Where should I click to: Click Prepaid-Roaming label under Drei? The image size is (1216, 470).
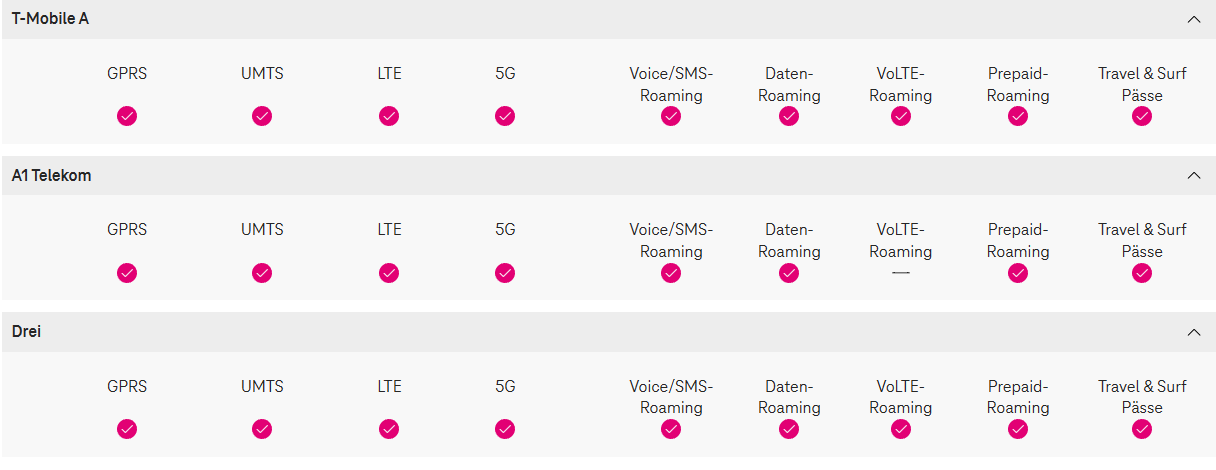tap(1018, 397)
